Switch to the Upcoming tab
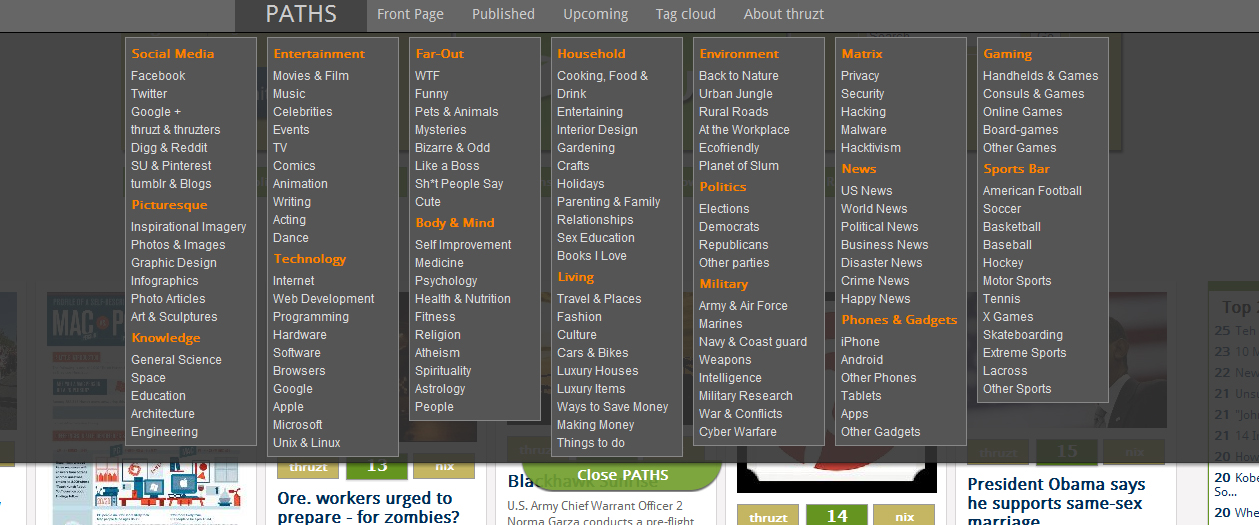 (x=595, y=14)
